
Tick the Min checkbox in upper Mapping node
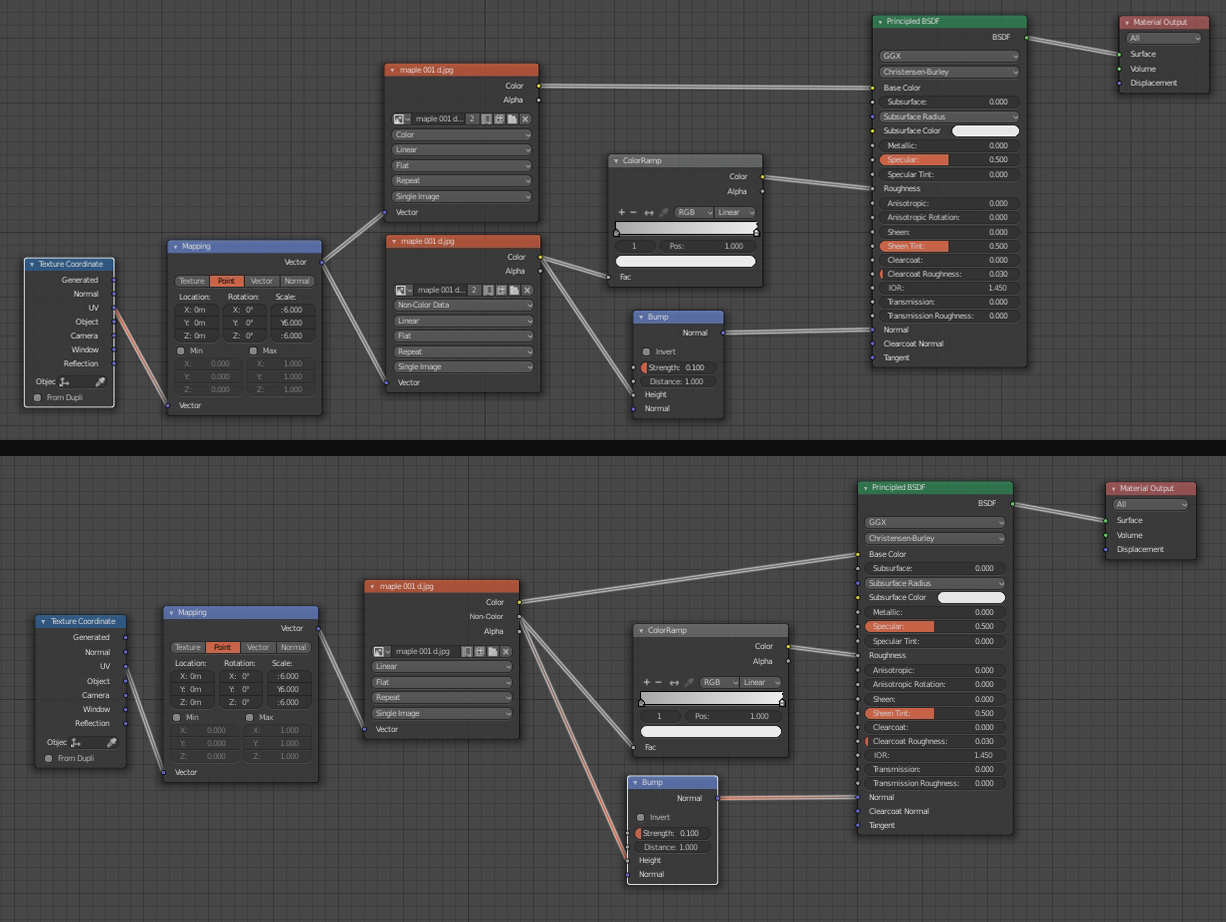coord(181,351)
